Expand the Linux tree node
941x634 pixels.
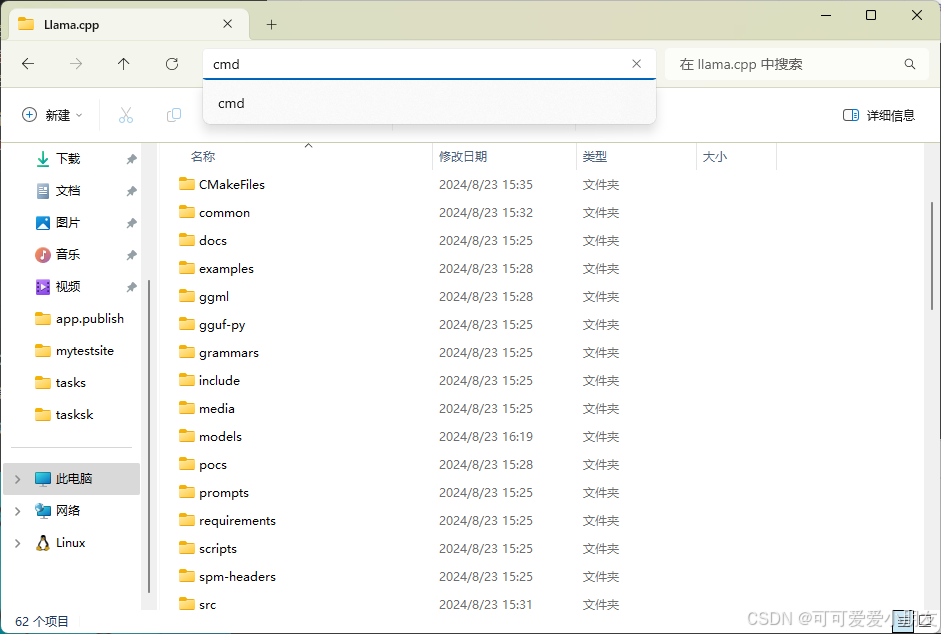(17, 543)
